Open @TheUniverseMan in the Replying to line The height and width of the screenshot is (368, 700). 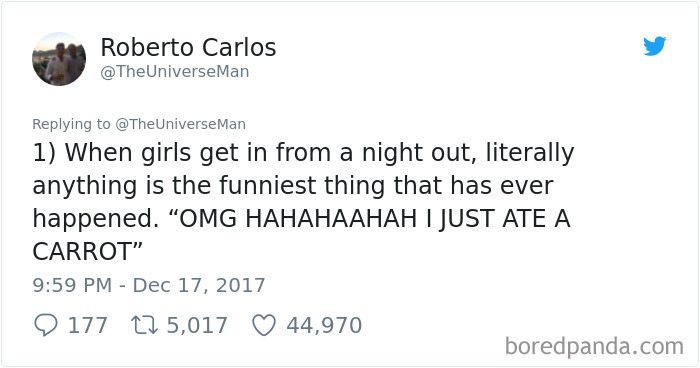point(180,124)
